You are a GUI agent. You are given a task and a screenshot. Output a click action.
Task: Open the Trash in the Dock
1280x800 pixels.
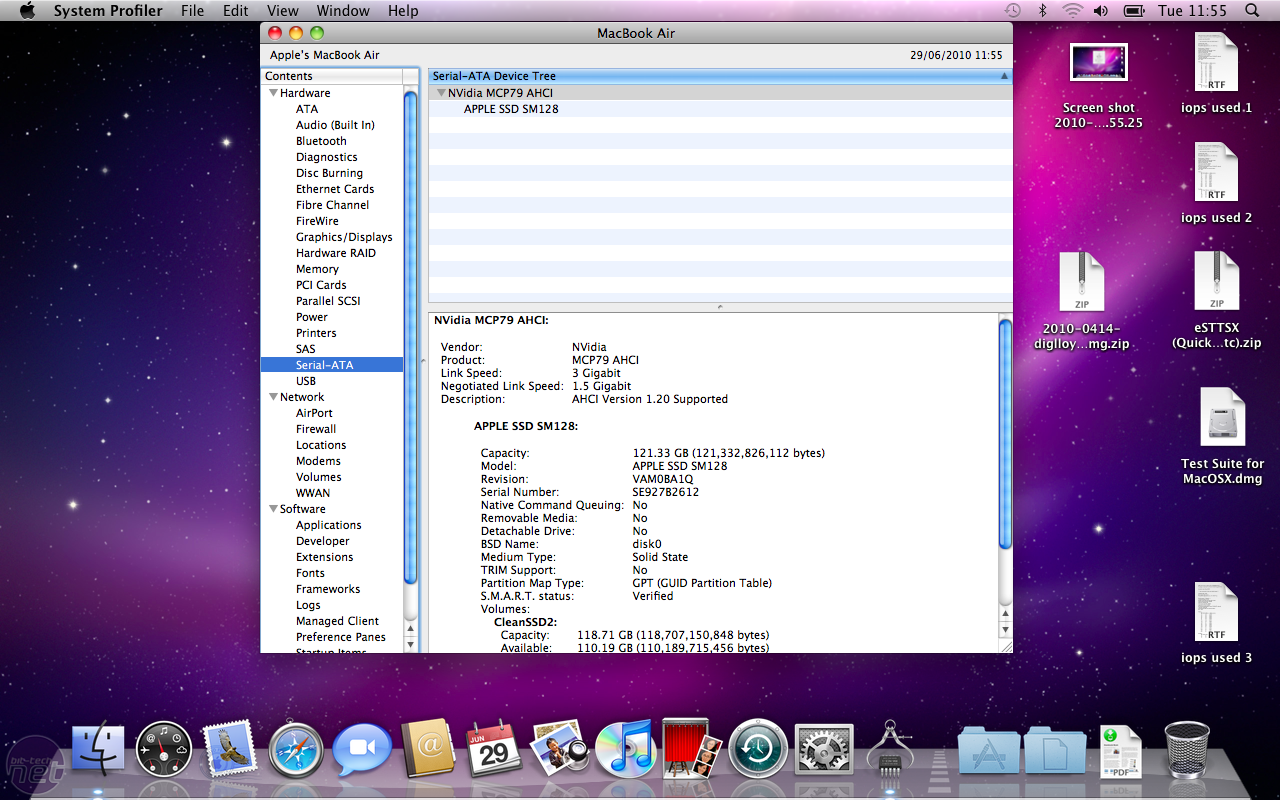[x=1187, y=750]
